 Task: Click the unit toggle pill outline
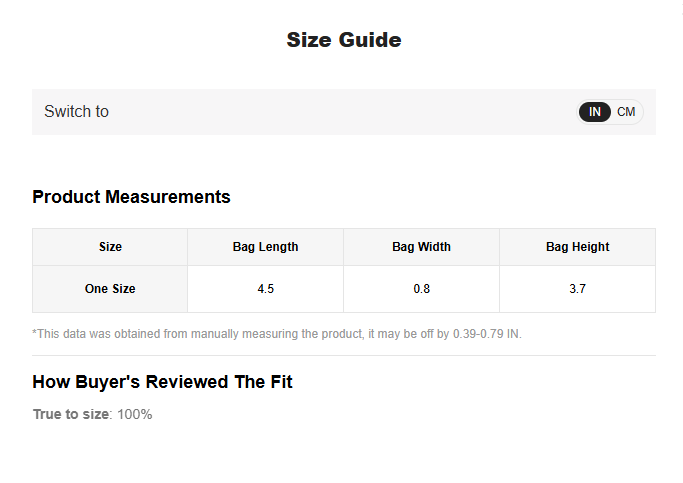(x=609, y=112)
